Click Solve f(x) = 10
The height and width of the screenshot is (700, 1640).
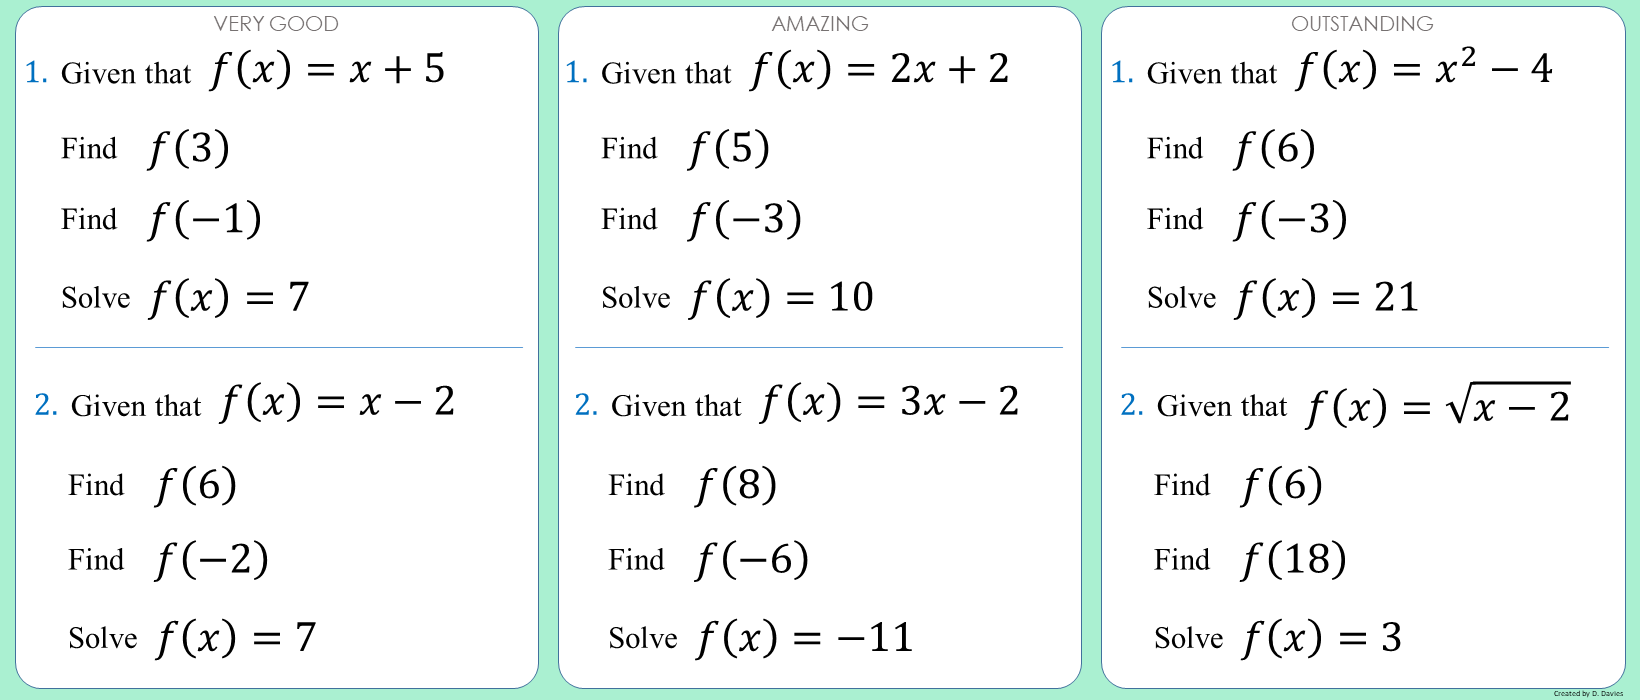pos(737,298)
